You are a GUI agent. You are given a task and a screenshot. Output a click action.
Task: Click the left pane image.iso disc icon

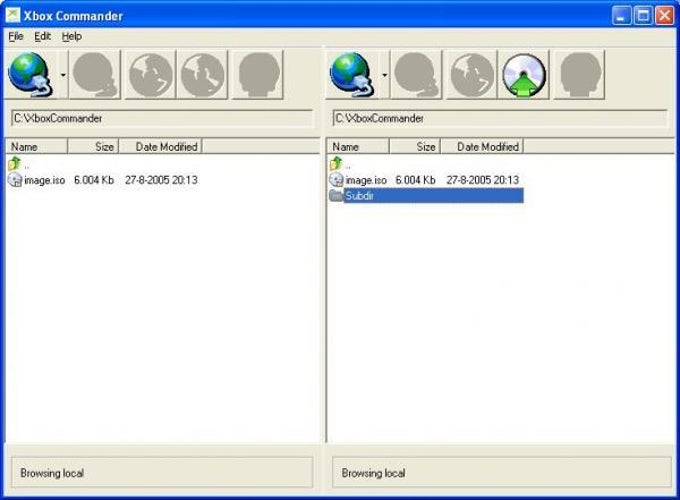point(15,180)
